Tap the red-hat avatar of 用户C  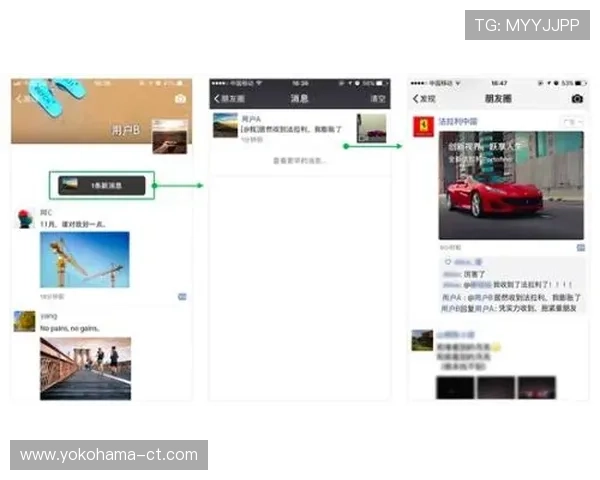point(24,218)
